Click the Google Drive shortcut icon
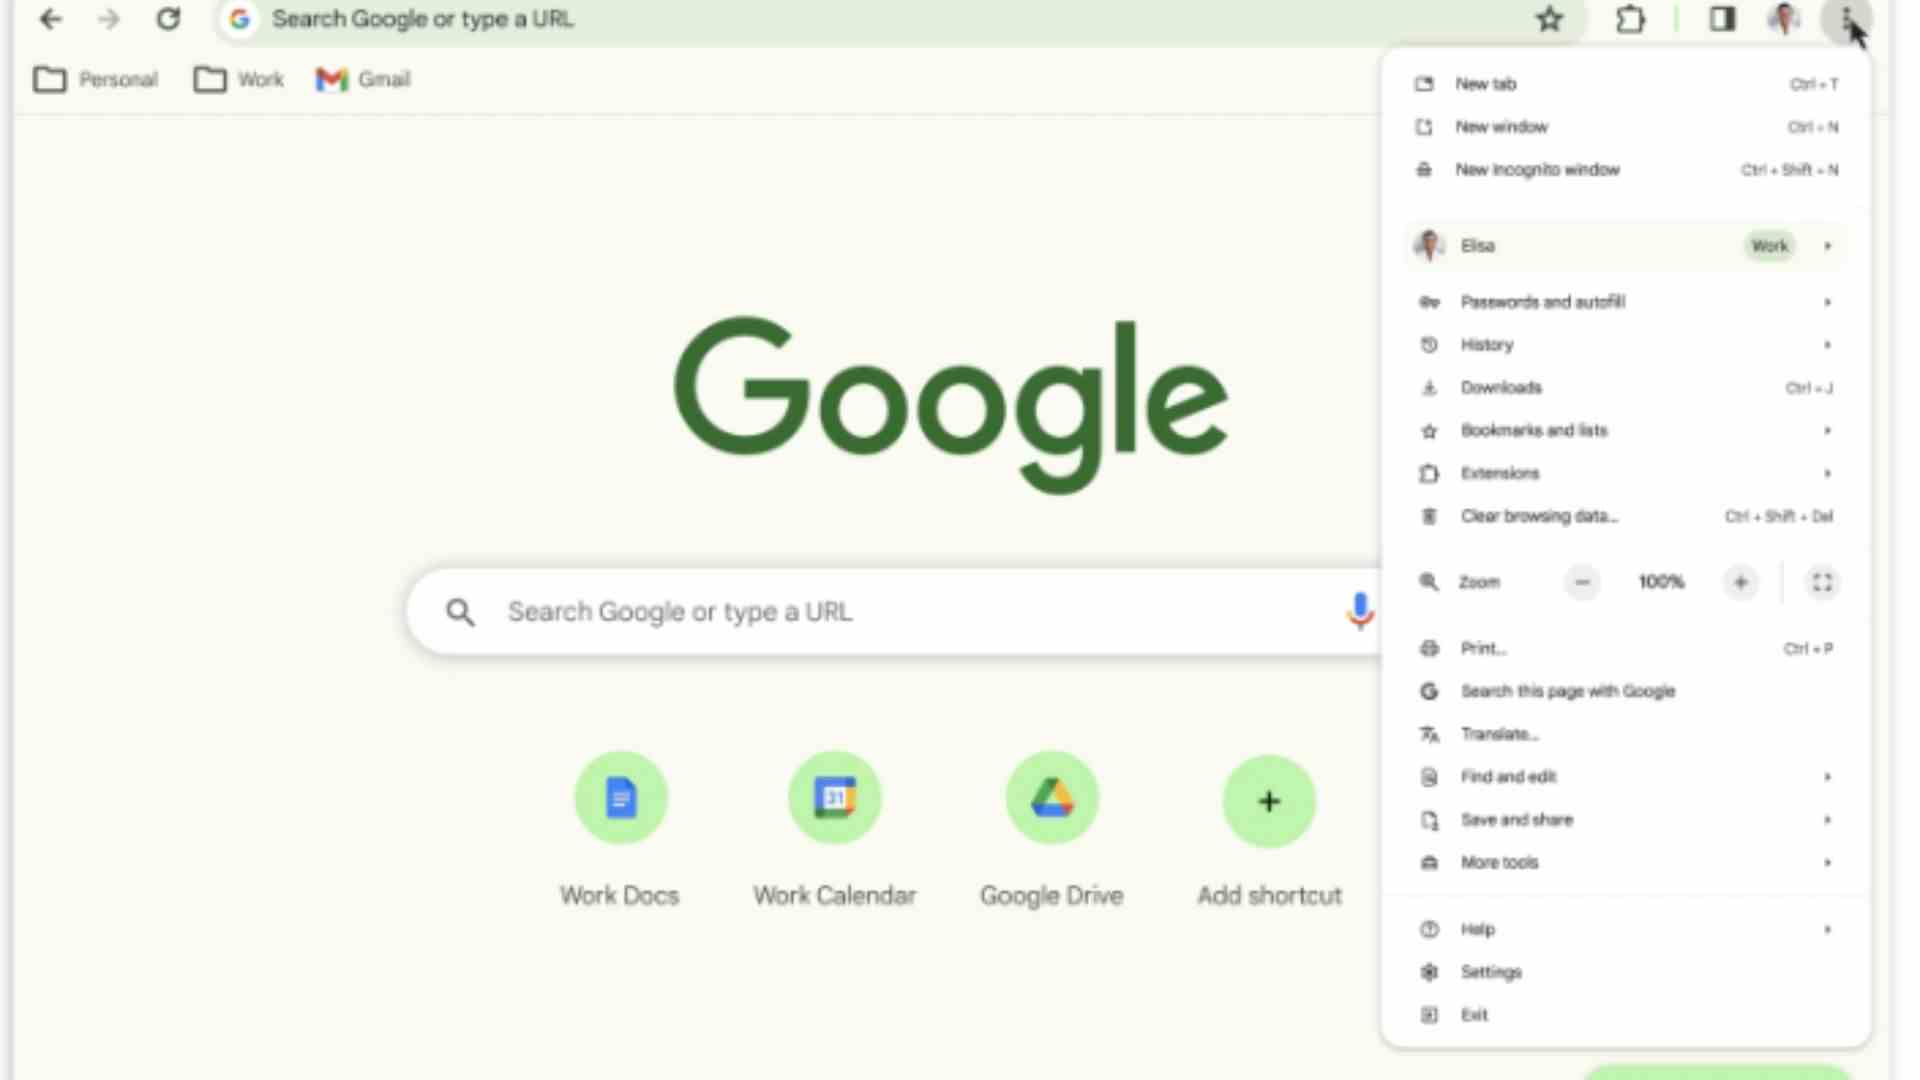Screen dimensions: 1920x1080 [1051, 799]
